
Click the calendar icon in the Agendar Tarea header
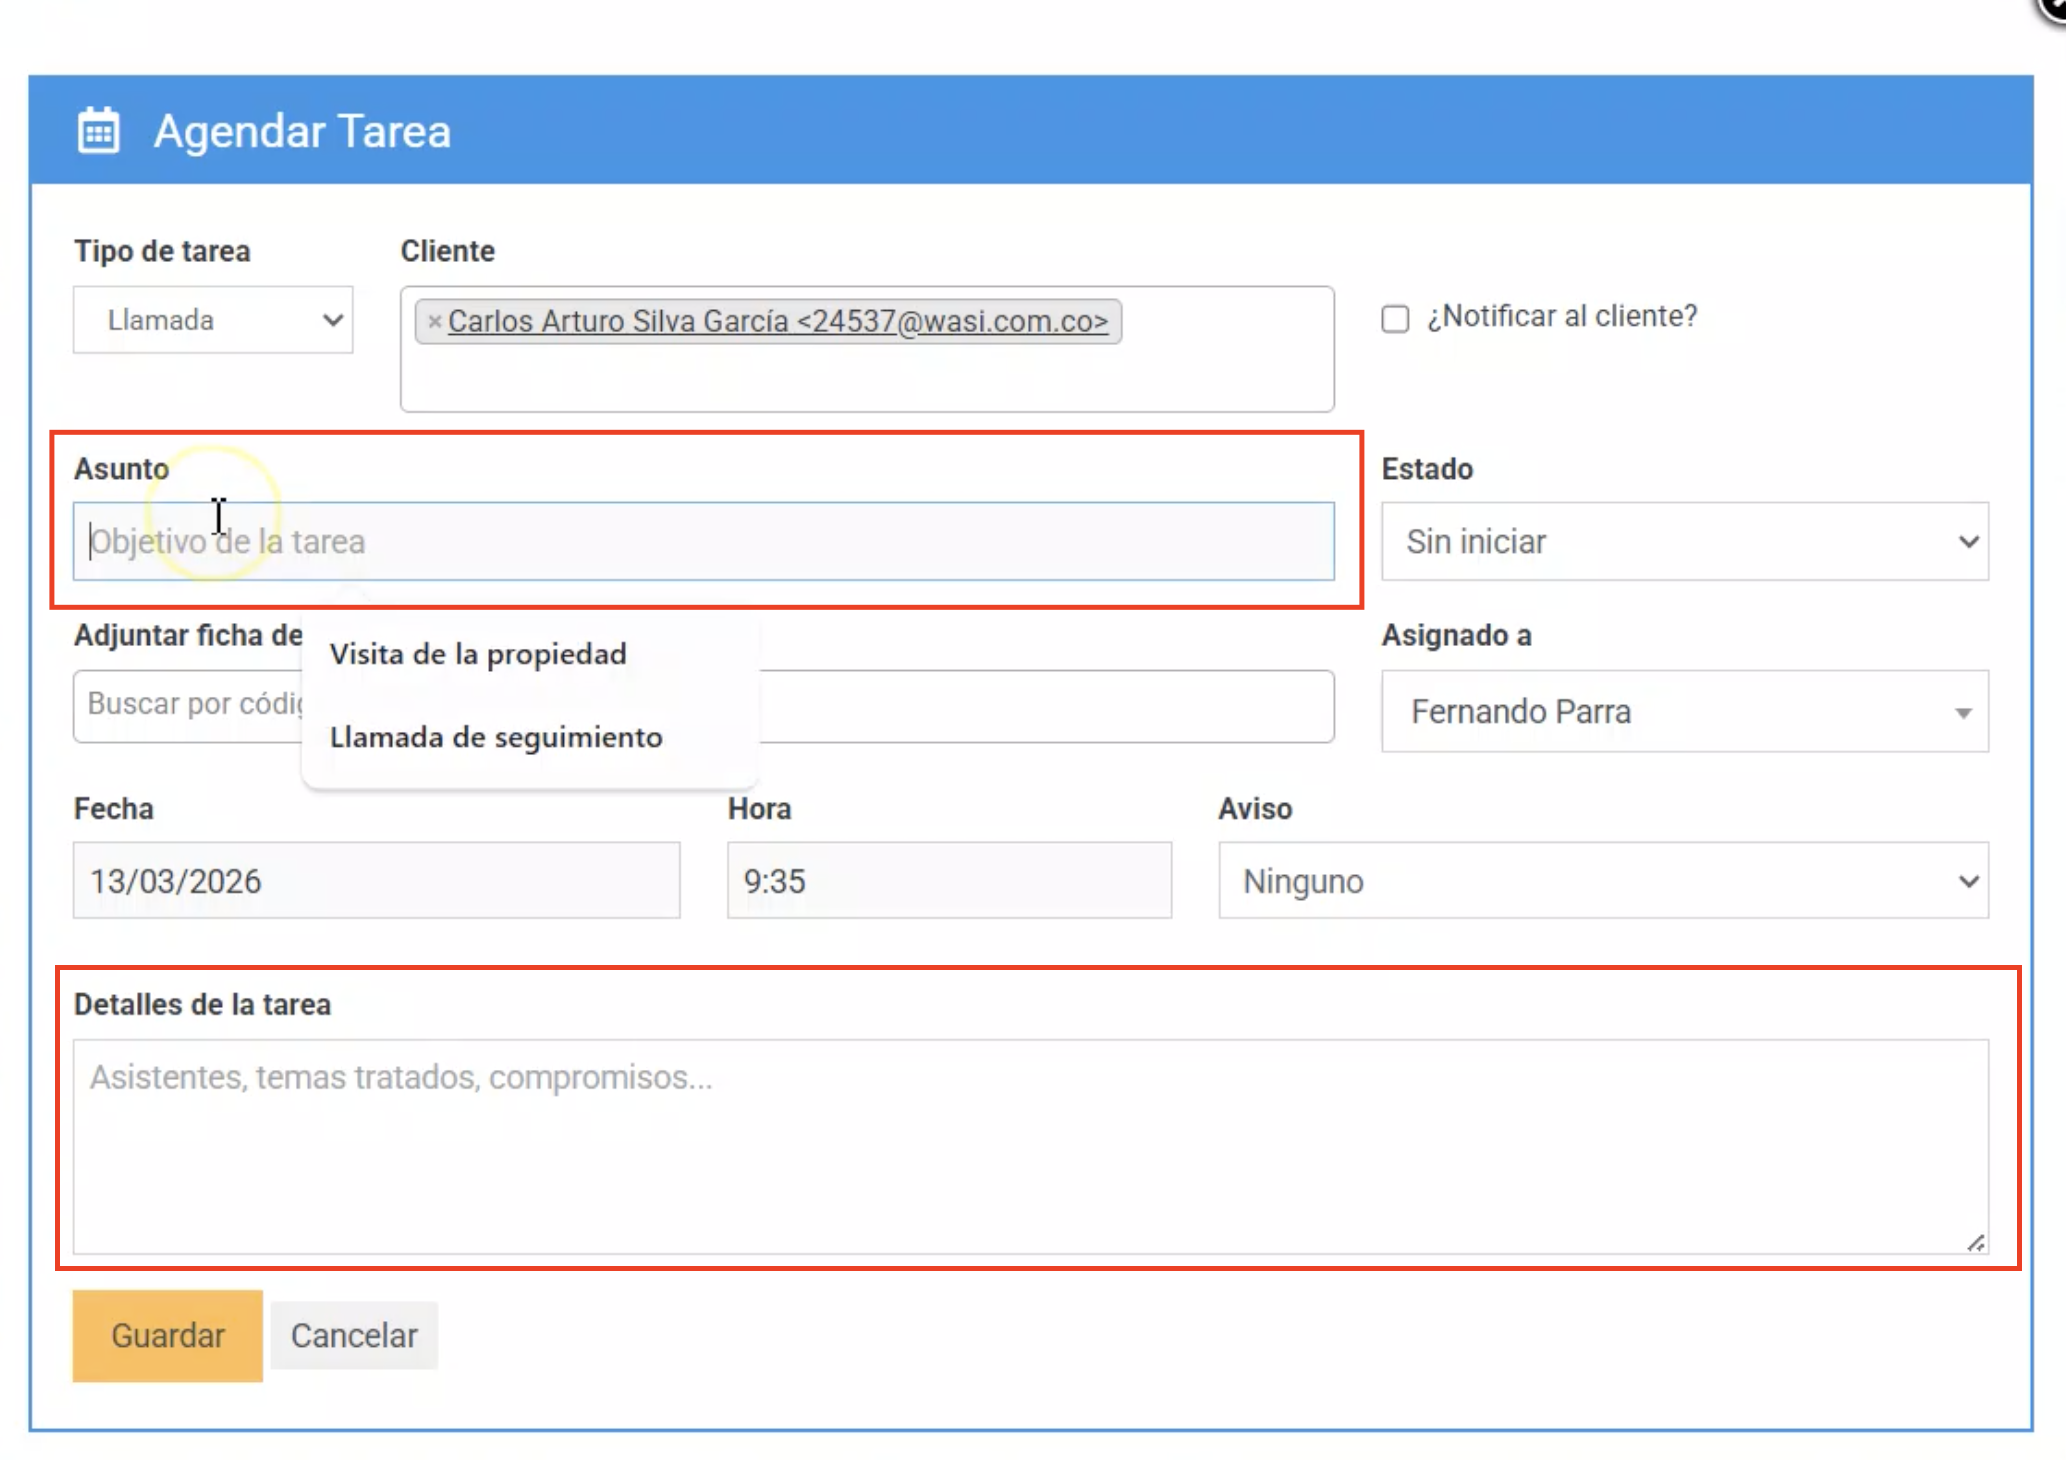tap(98, 131)
